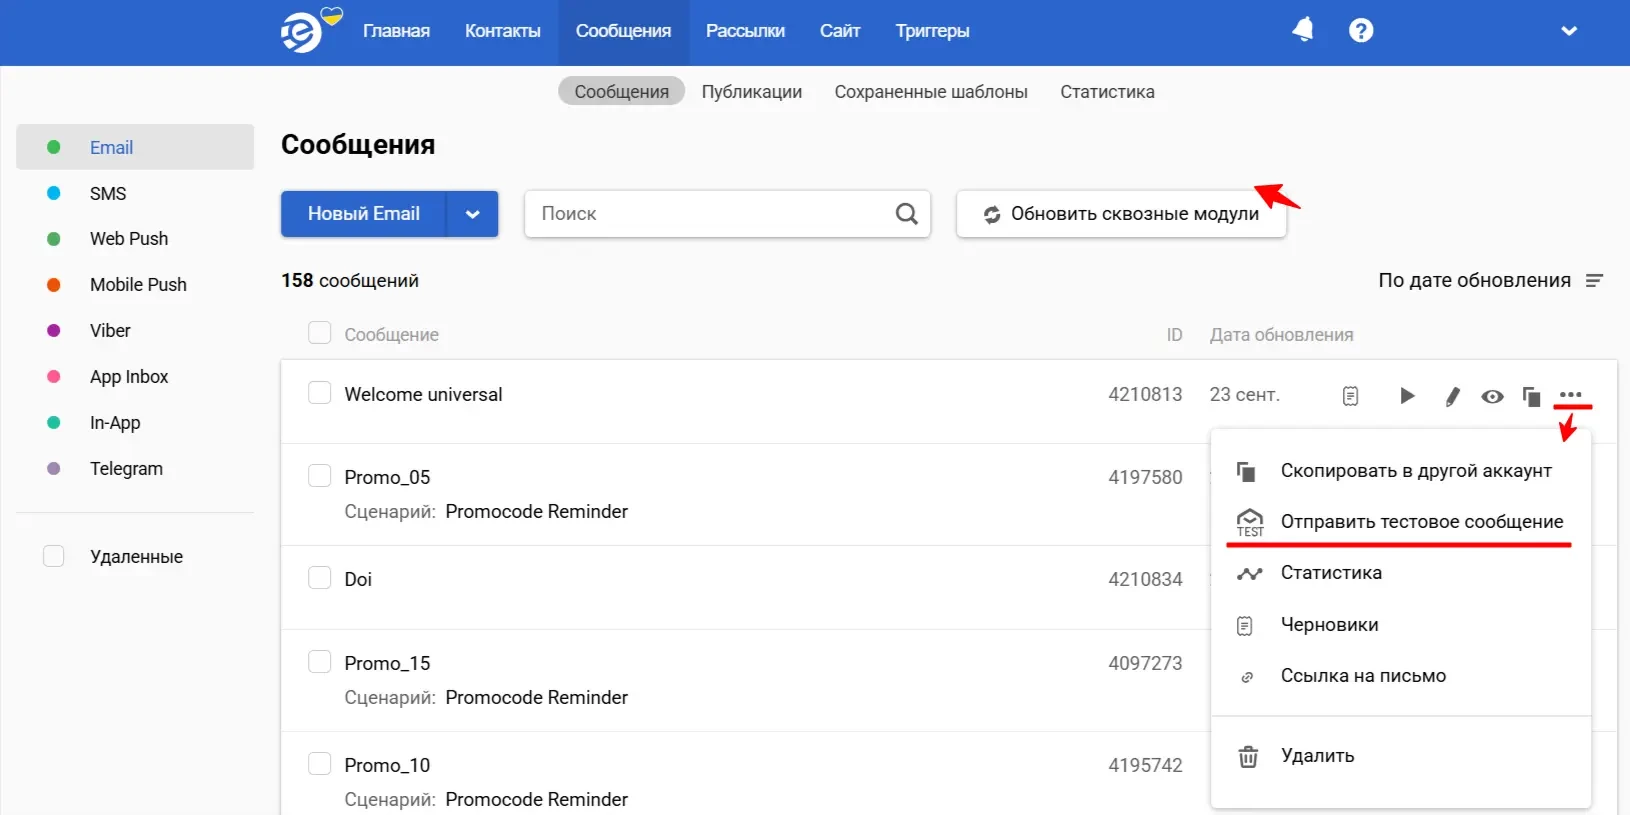Choose Отправить тестовое сообщение from menu

(x=1421, y=522)
